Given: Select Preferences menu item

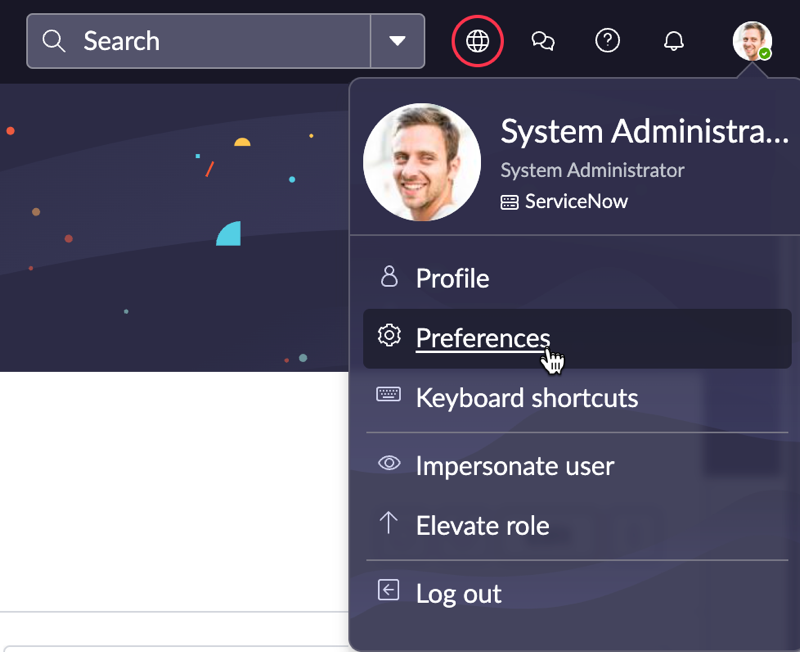Looking at the screenshot, I should coord(577,338).
